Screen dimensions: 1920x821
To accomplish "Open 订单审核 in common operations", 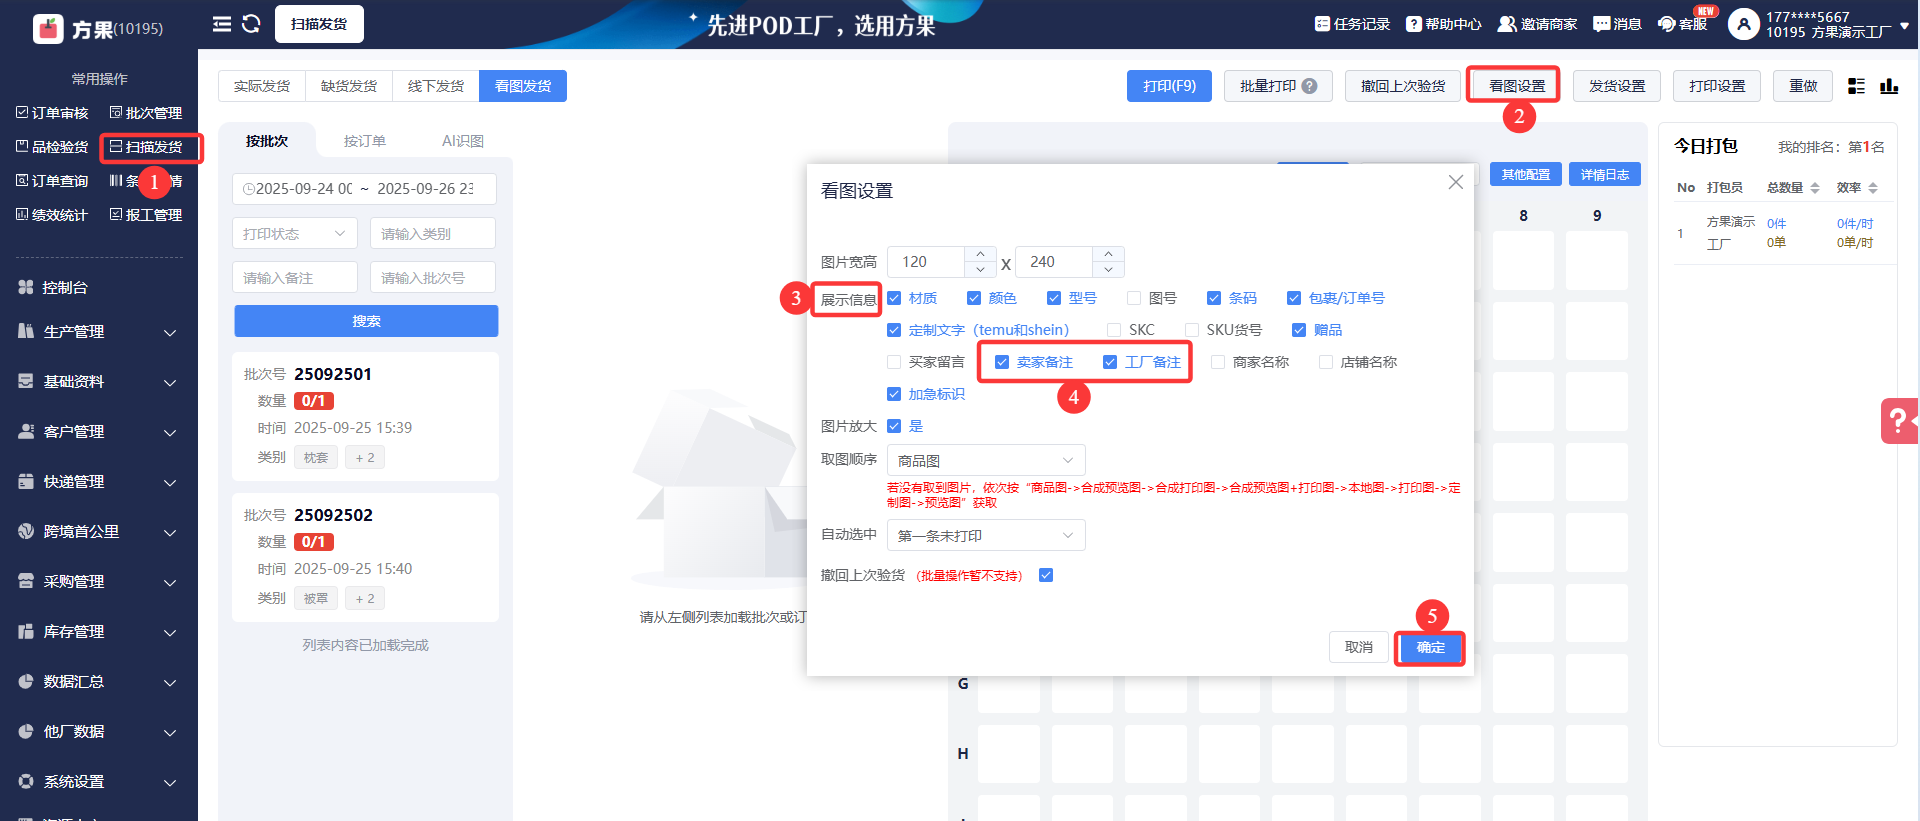I will tap(52, 113).
